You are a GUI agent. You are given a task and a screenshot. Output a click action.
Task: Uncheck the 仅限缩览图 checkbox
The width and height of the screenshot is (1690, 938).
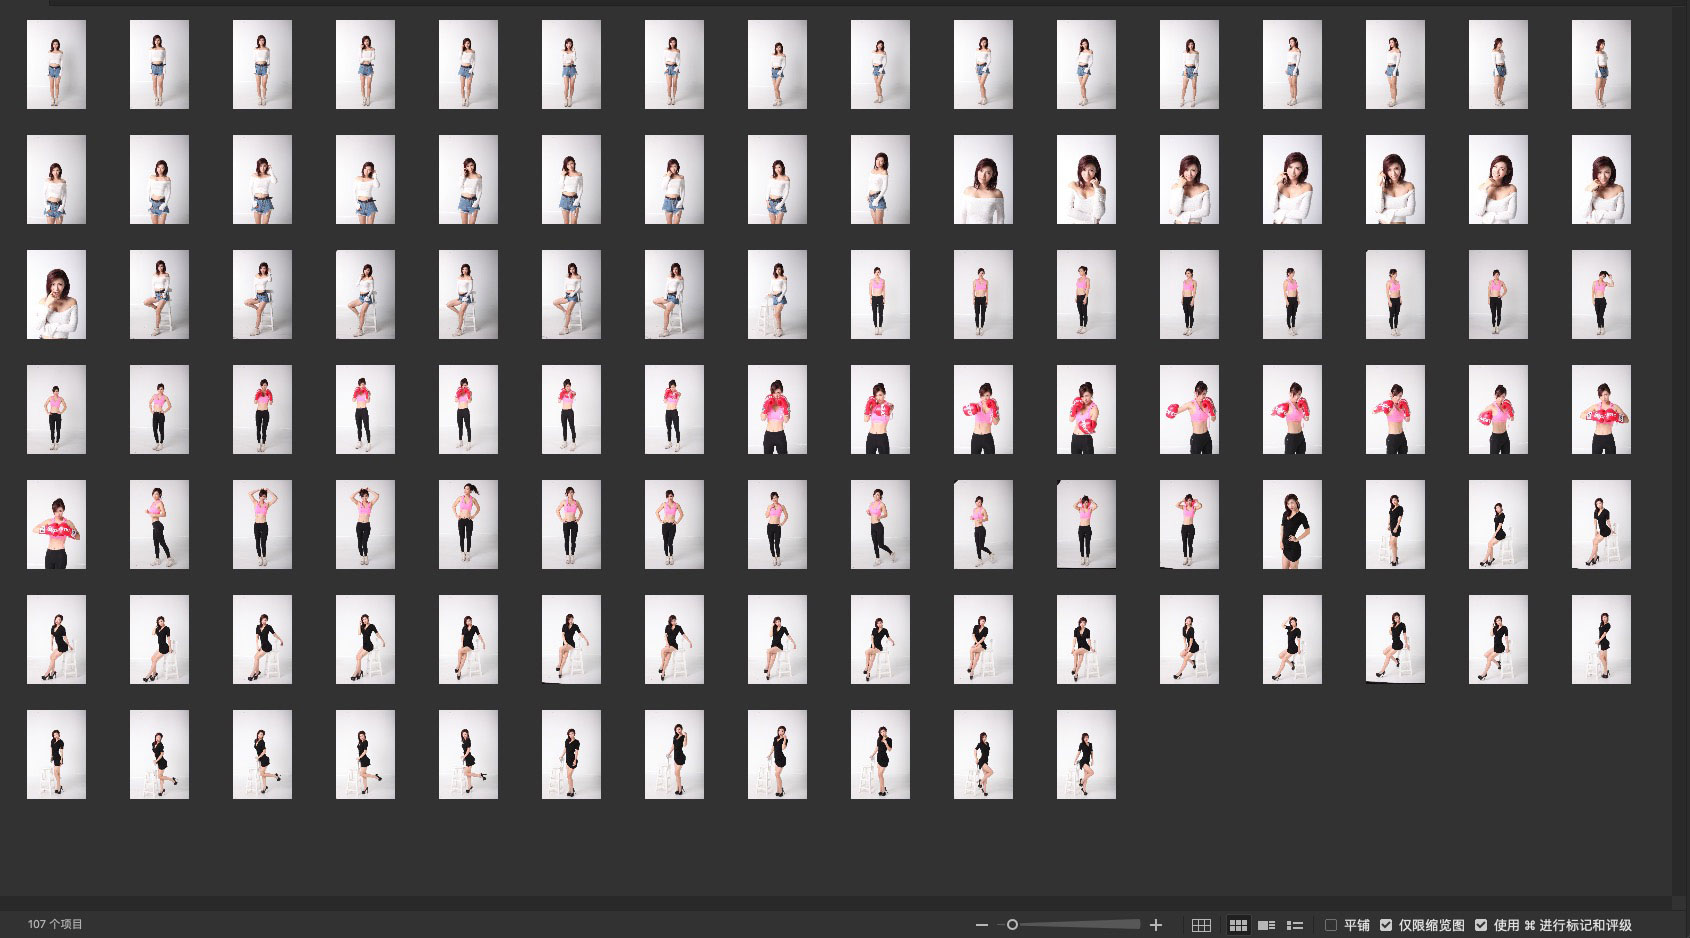tap(1386, 925)
